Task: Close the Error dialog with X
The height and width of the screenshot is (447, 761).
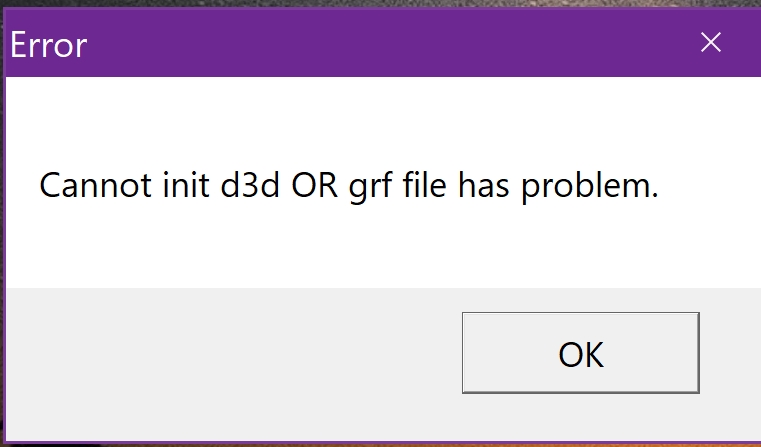Action: (710, 43)
